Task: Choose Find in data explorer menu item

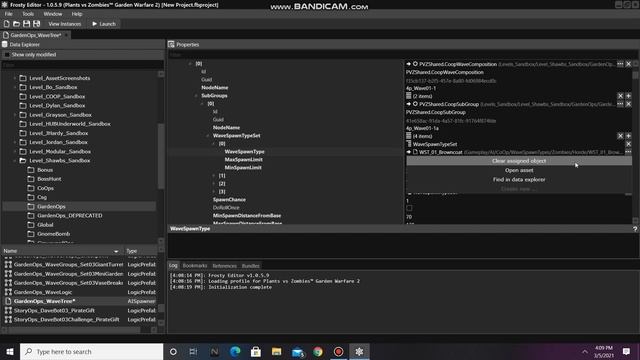Action: [519, 180]
